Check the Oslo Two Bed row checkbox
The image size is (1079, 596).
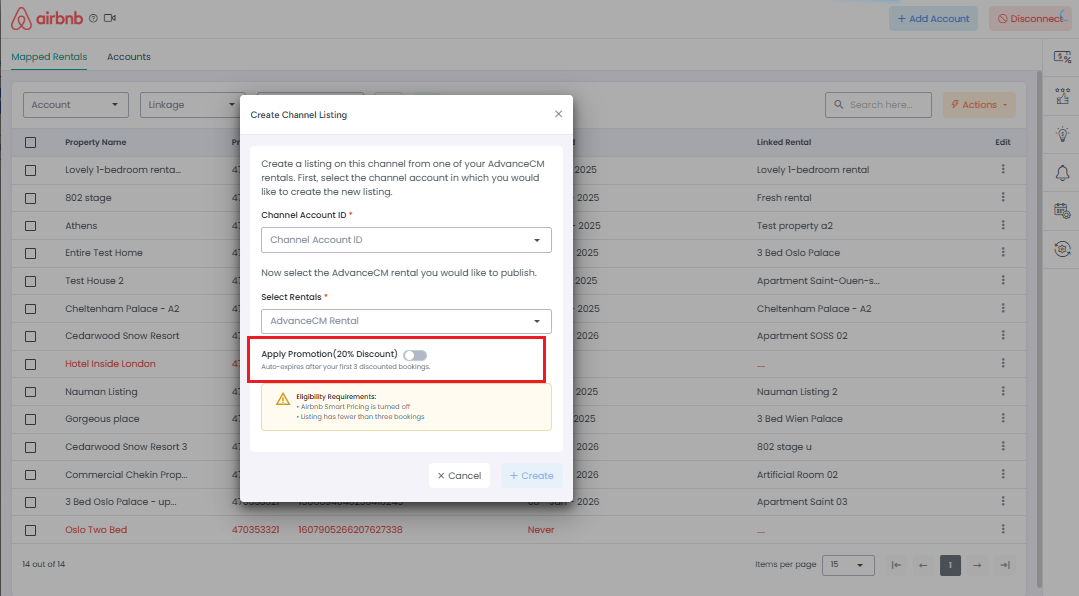coord(30,530)
